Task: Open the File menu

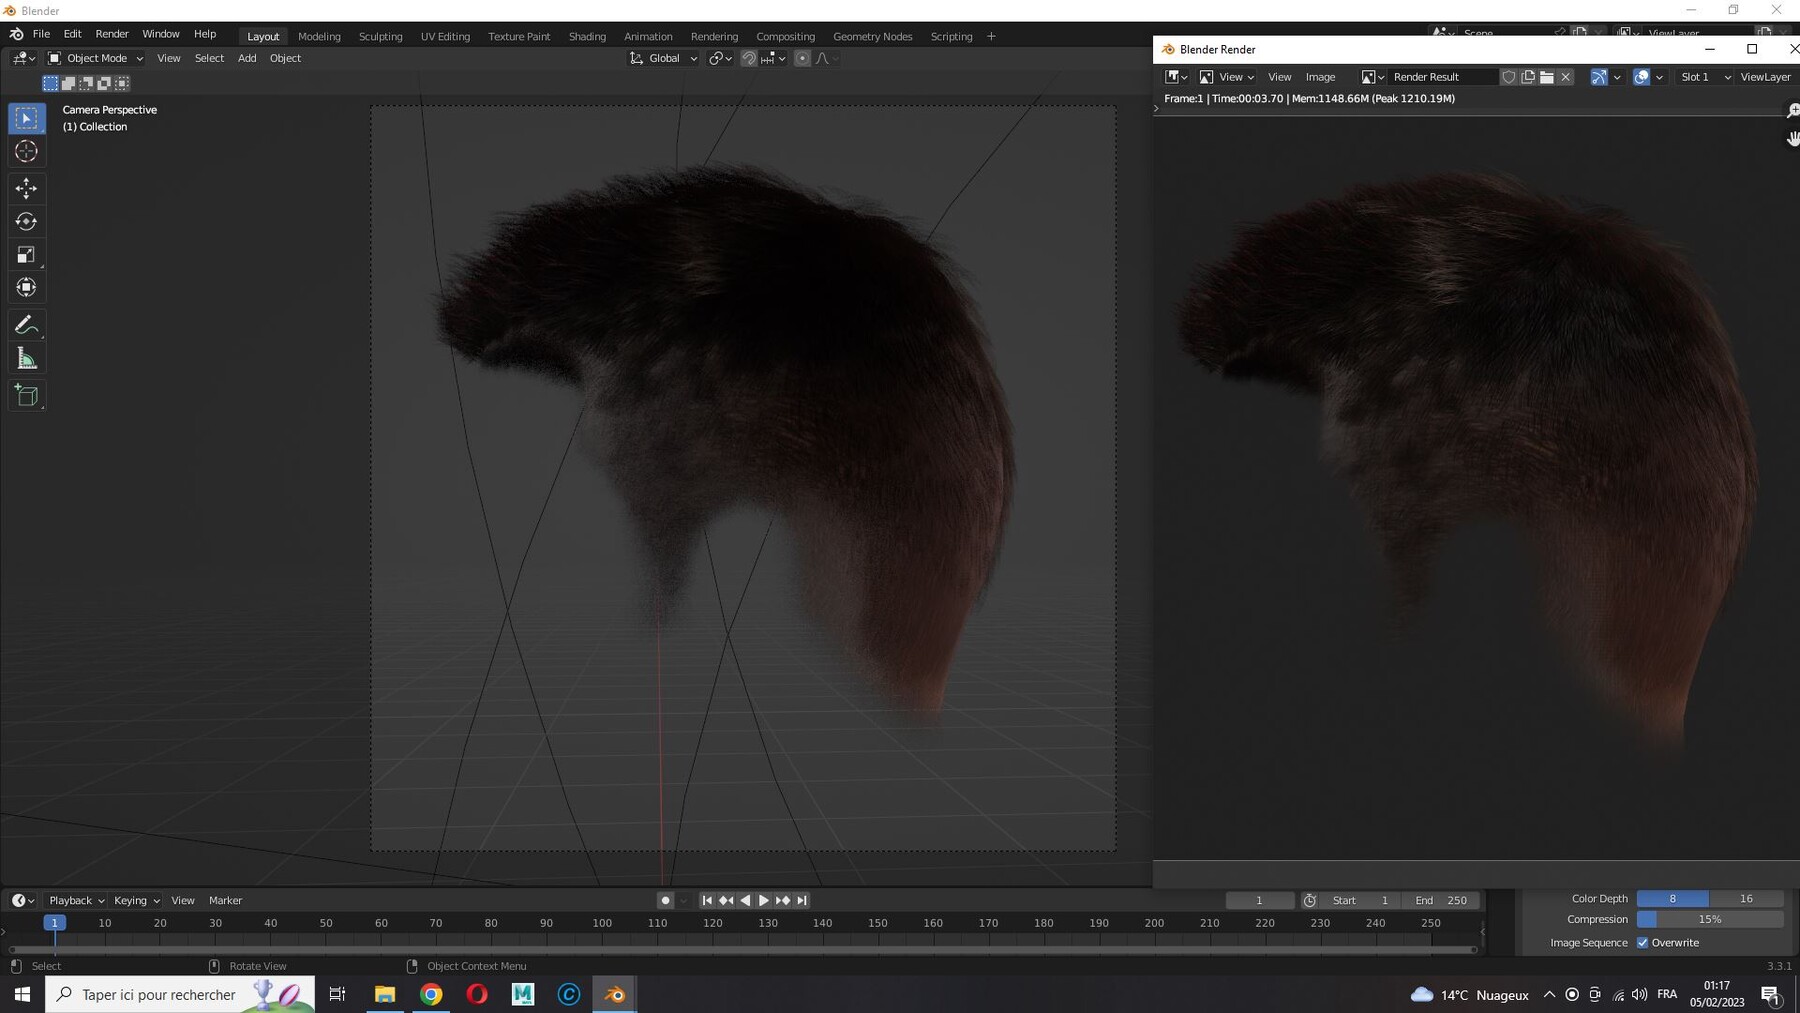Action: (x=41, y=34)
